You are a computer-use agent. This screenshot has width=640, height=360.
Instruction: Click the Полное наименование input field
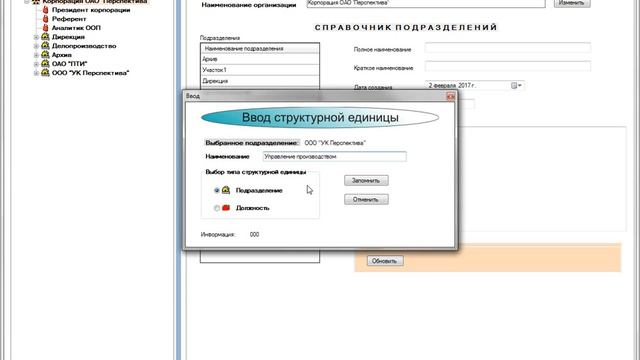pos(507,48)
